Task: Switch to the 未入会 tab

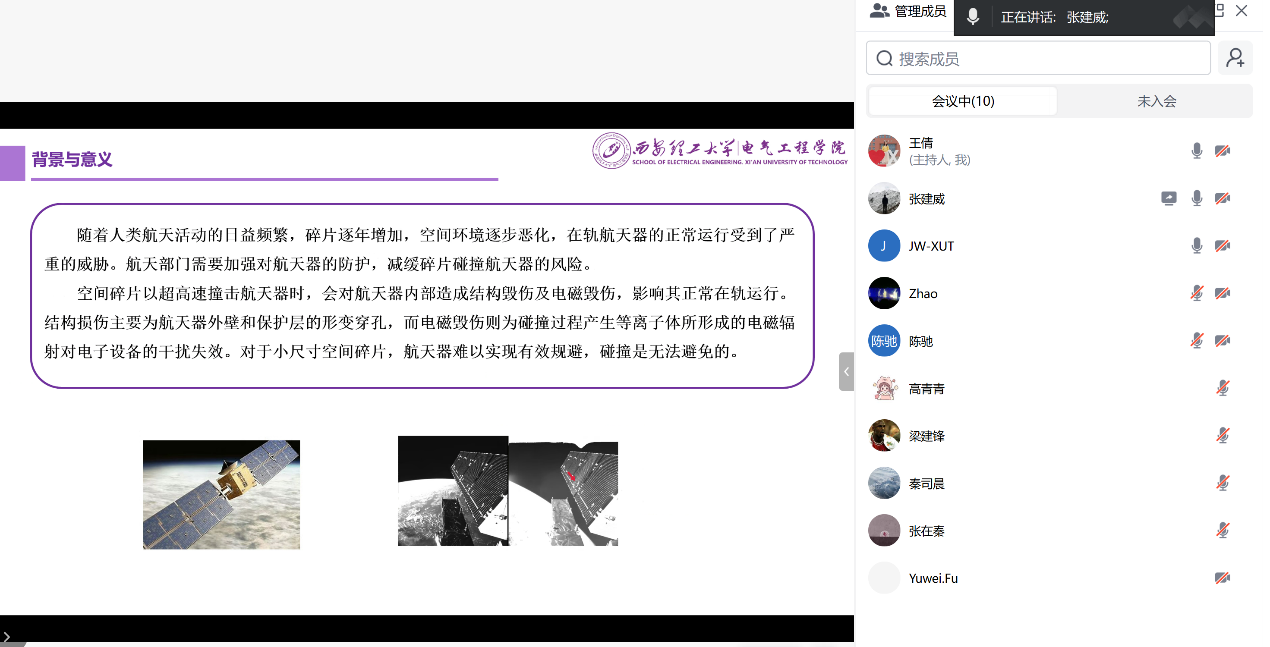Action: point(1156,101)
